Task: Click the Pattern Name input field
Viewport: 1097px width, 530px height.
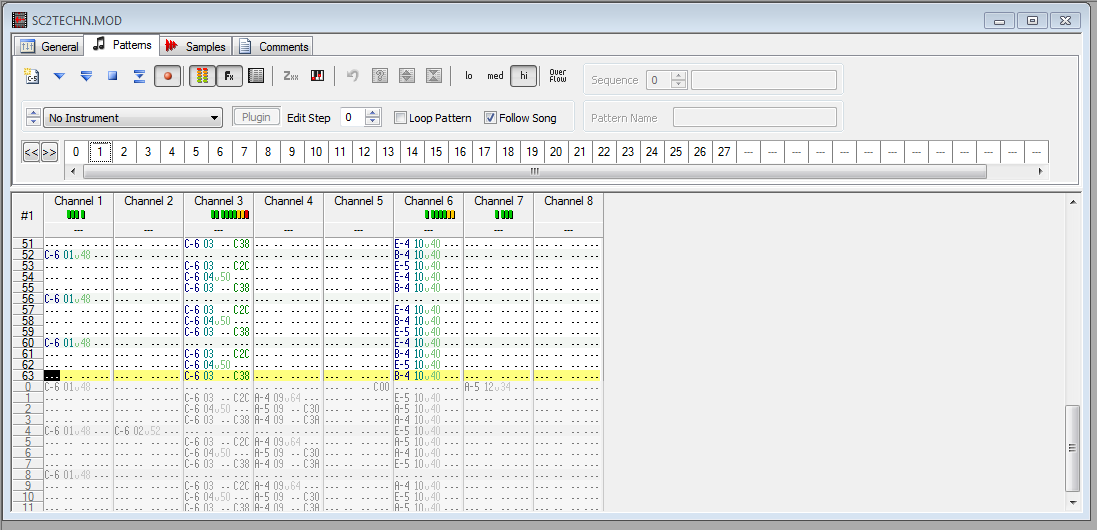Action: pyautogui.click(x=755, y=117)
